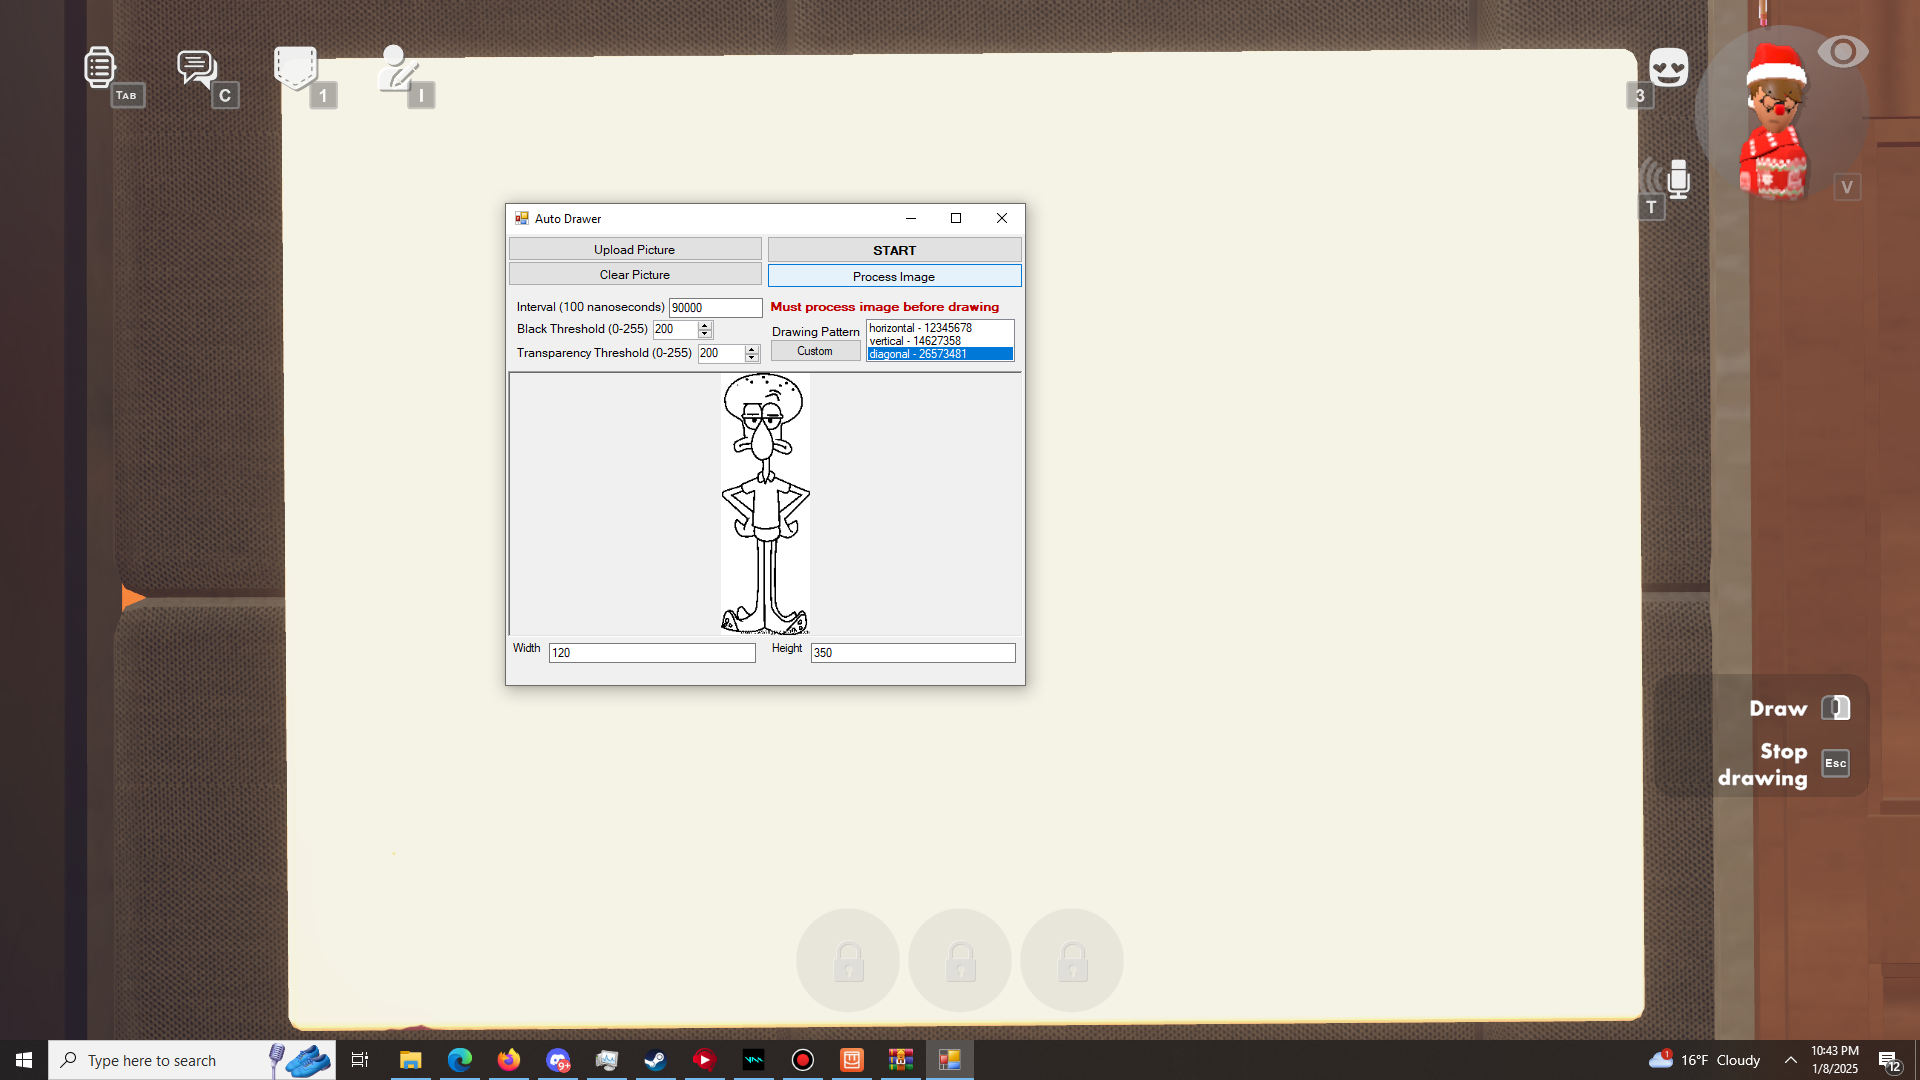Open the heart-eyes emoji expressions icon
The width and height of the screenshot is (1920, 1080).
click(x=1668, y=68)
